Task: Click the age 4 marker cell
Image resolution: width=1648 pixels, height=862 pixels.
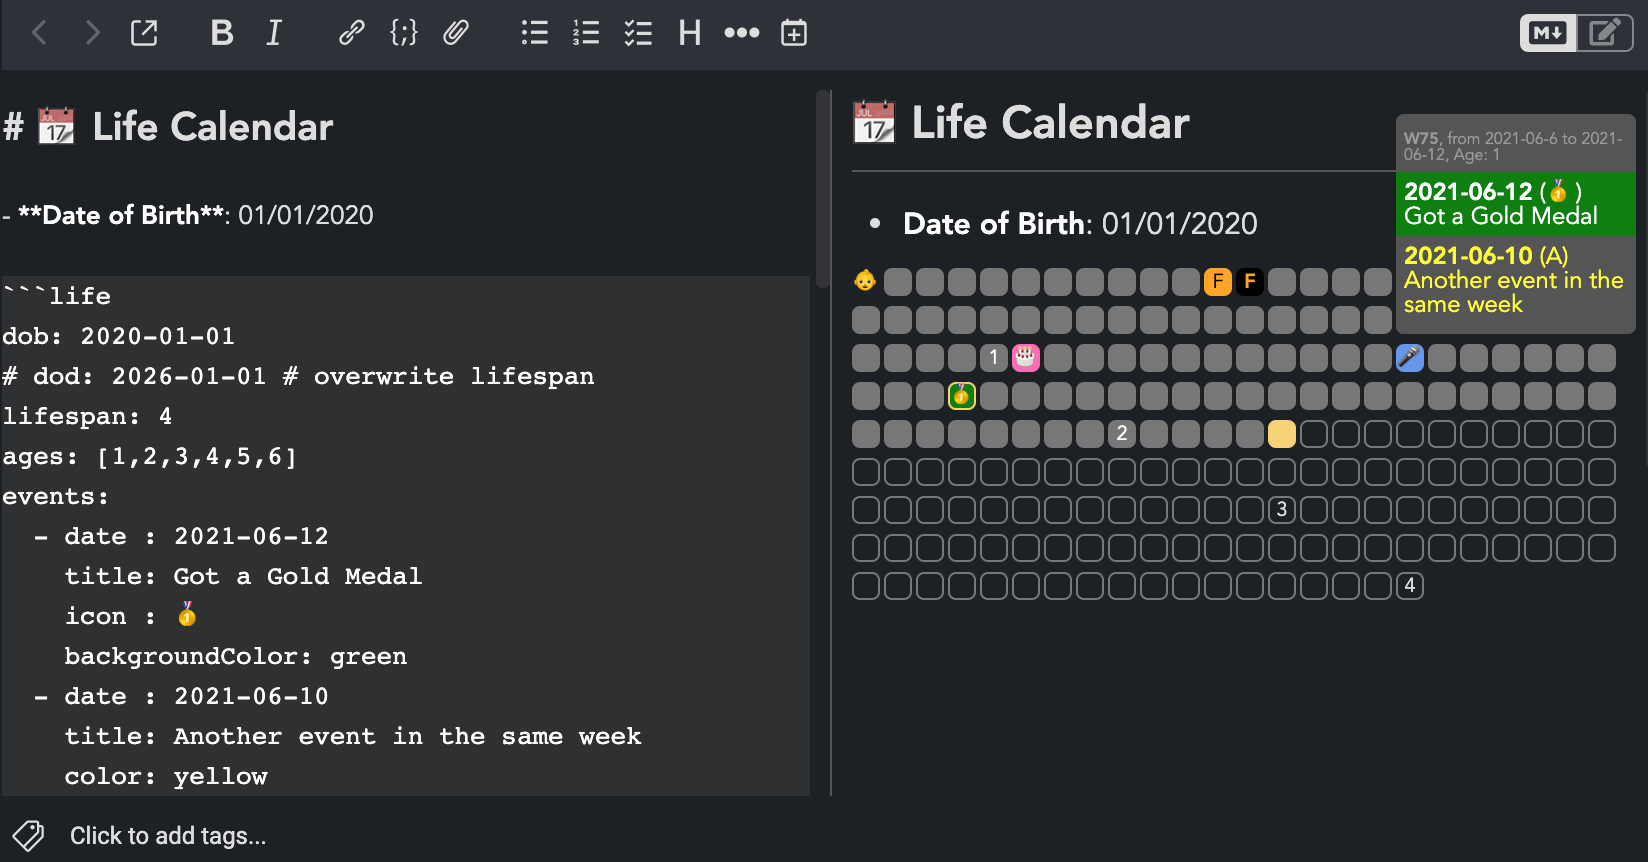Action: coord(1409,585)
